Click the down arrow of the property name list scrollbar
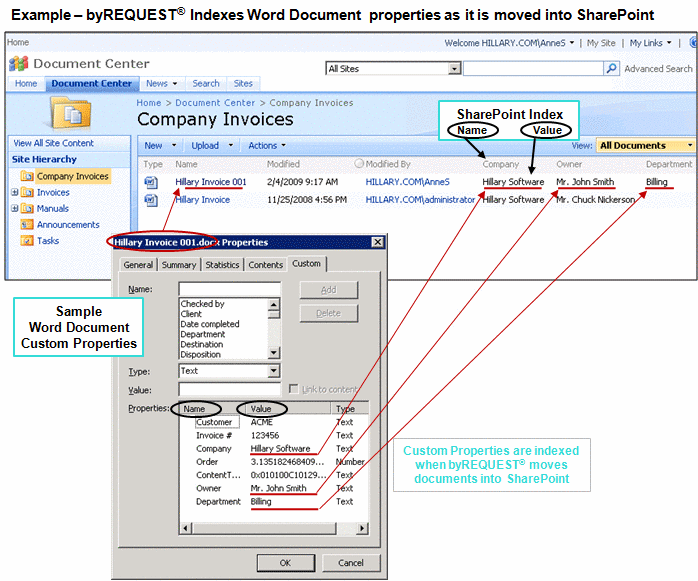The height and width of the screenshot is (581, 698). click(274, 353)
